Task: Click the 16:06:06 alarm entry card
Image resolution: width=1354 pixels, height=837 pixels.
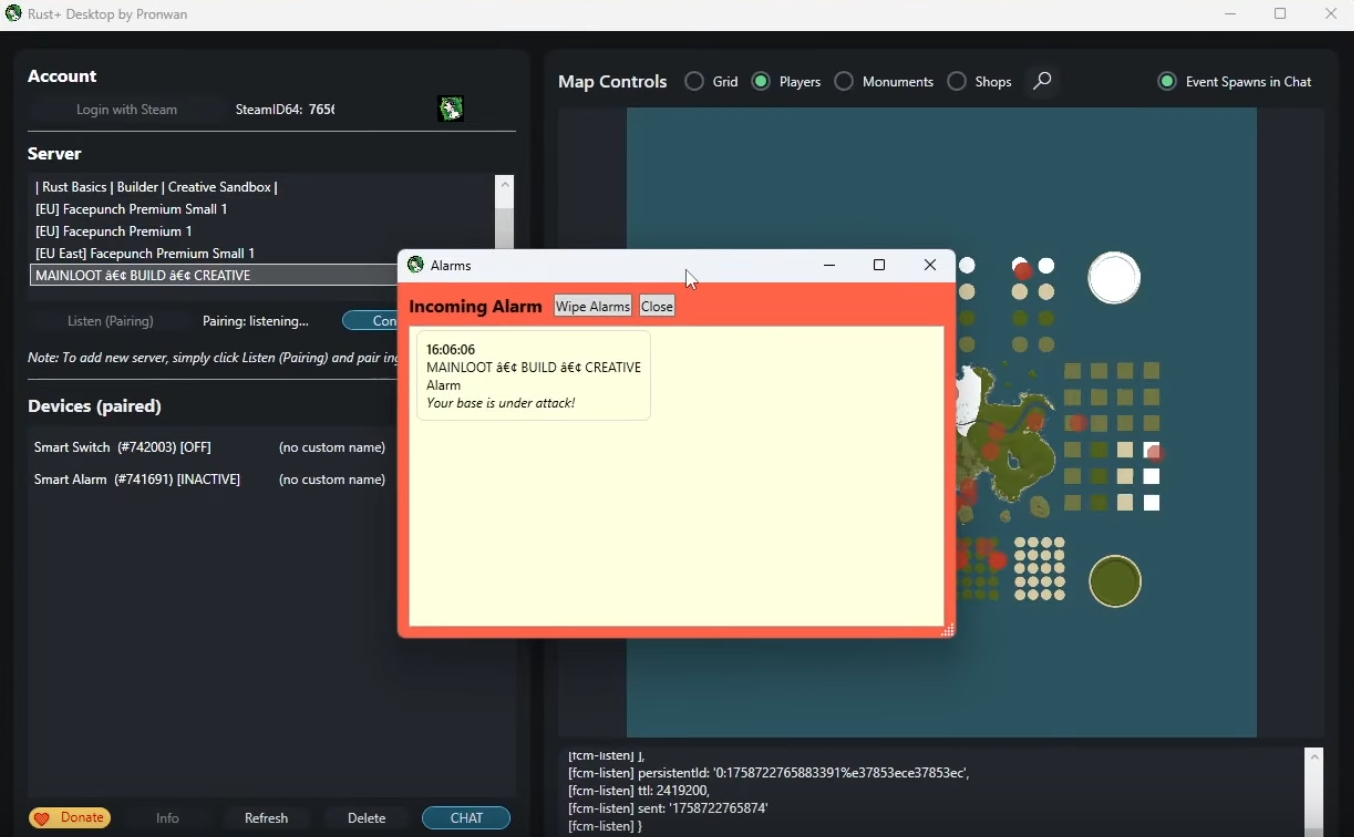Action: [x=534, y=376]
